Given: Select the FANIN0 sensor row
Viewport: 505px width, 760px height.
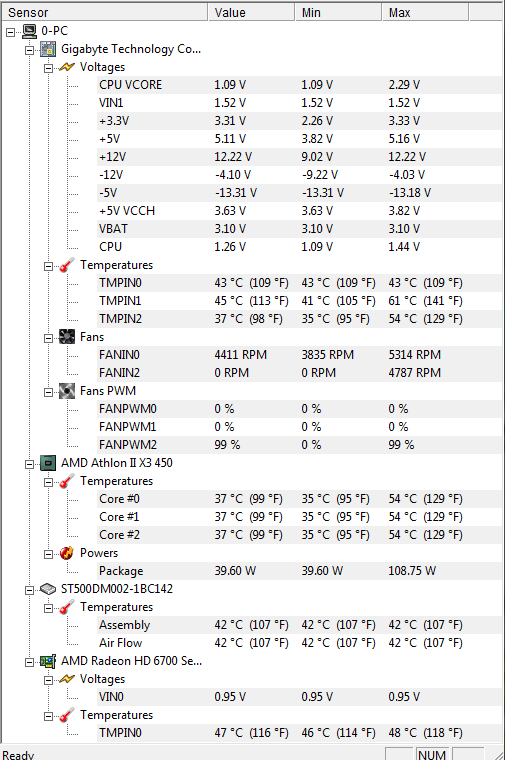Looking at the screenshot, I should pyautogui.click(x=300, y=355).
